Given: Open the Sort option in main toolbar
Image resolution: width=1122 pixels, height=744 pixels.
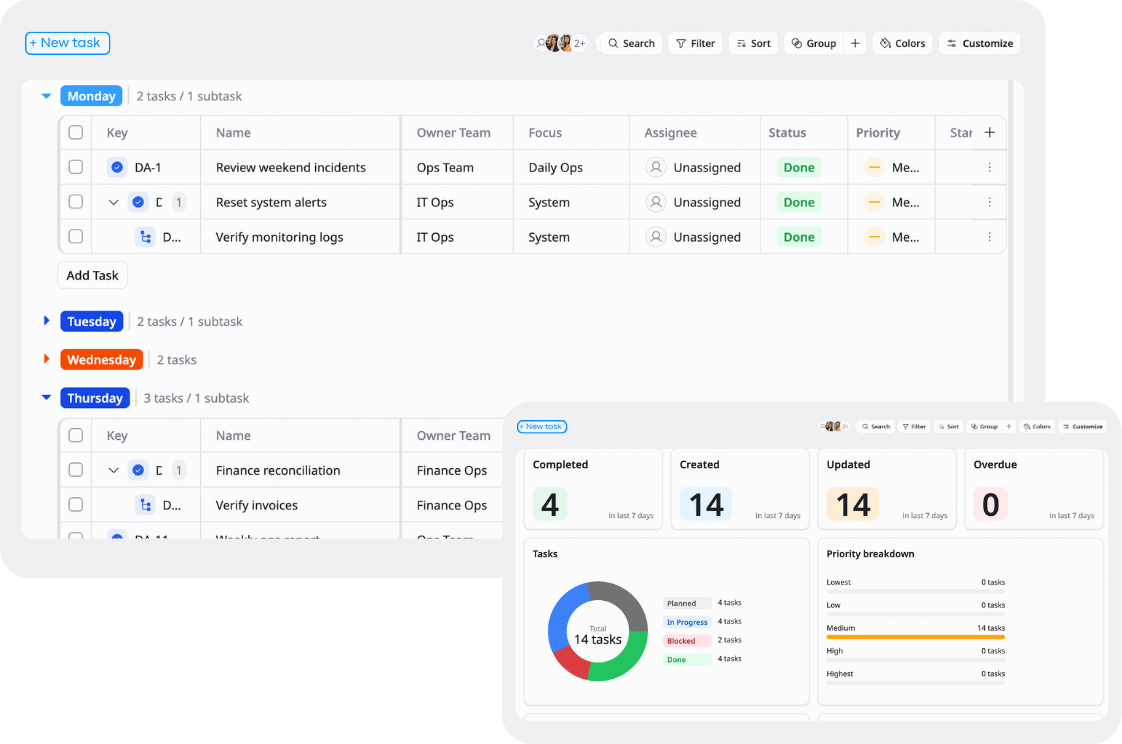Looking at the screenshot, I should (x=753, y=43).
